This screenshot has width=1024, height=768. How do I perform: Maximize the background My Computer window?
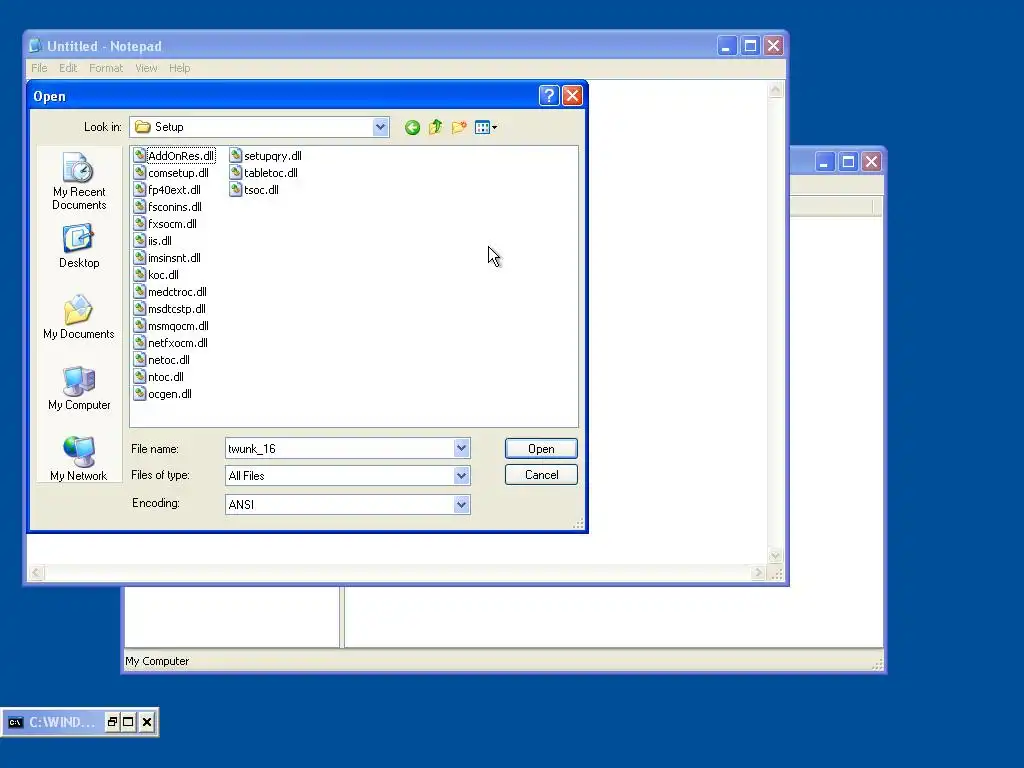[x=848, y=162]
